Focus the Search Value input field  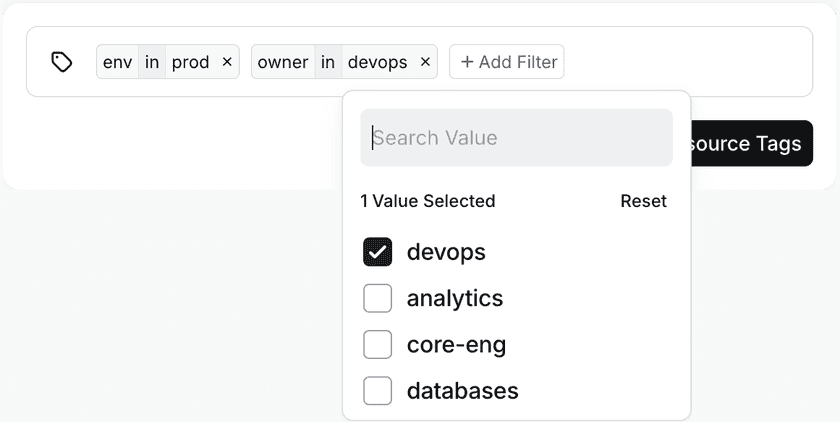(516, 138)
